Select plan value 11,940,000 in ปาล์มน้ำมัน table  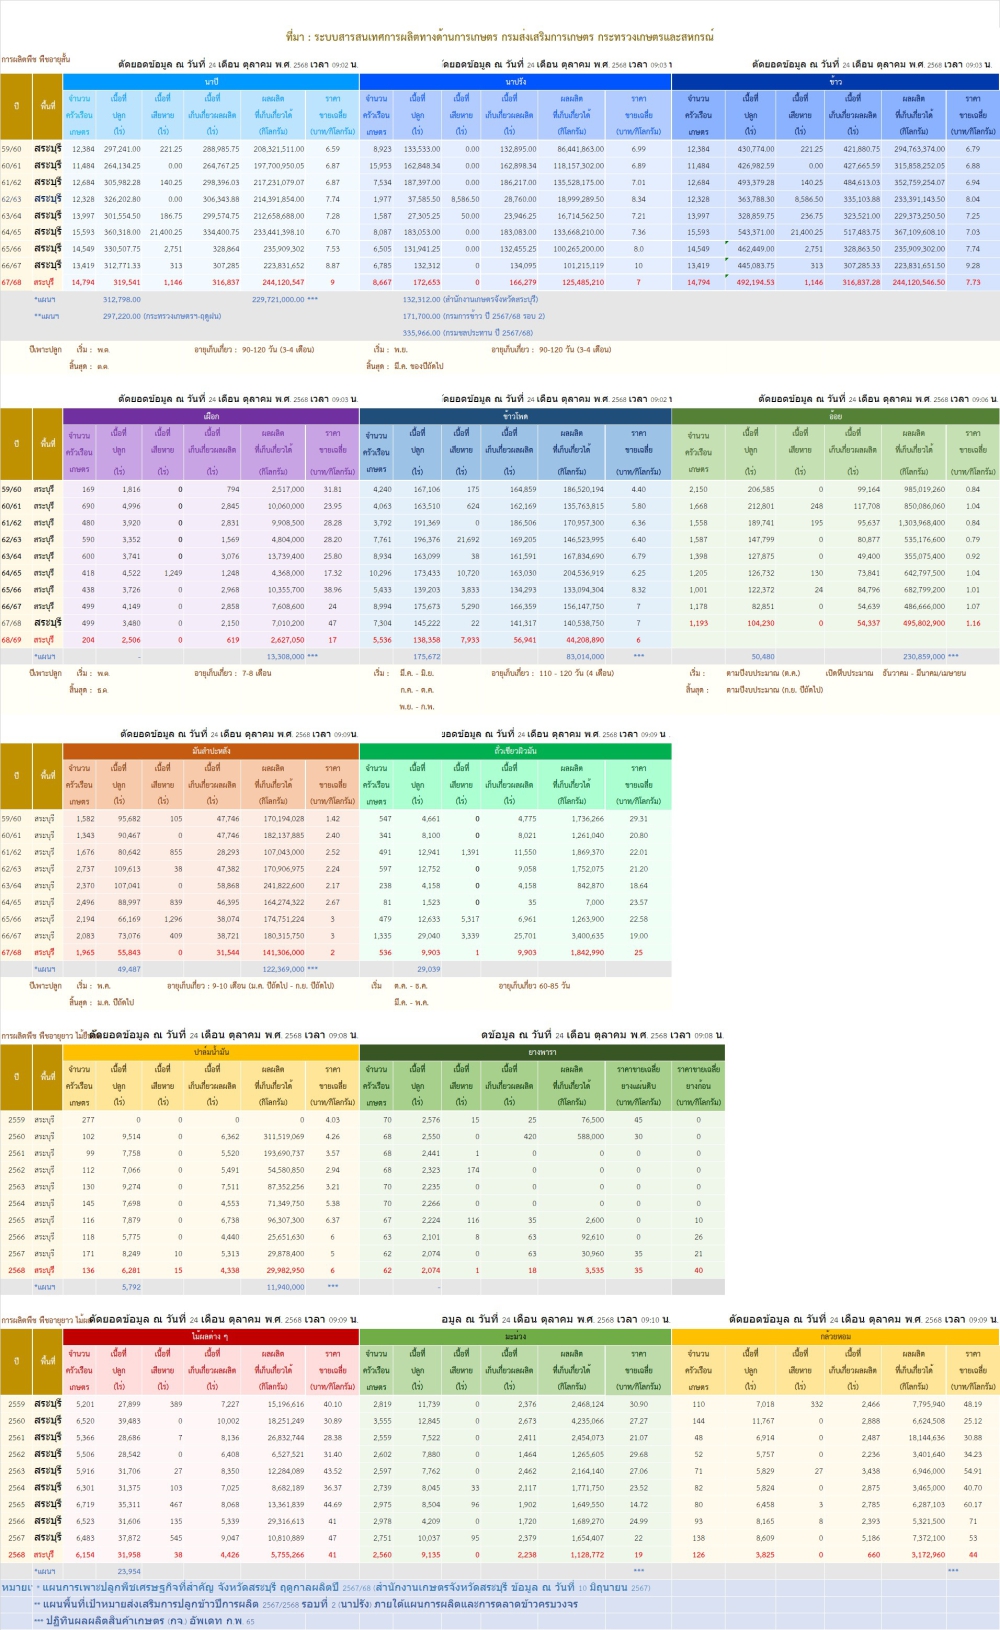pos(285,1287)
